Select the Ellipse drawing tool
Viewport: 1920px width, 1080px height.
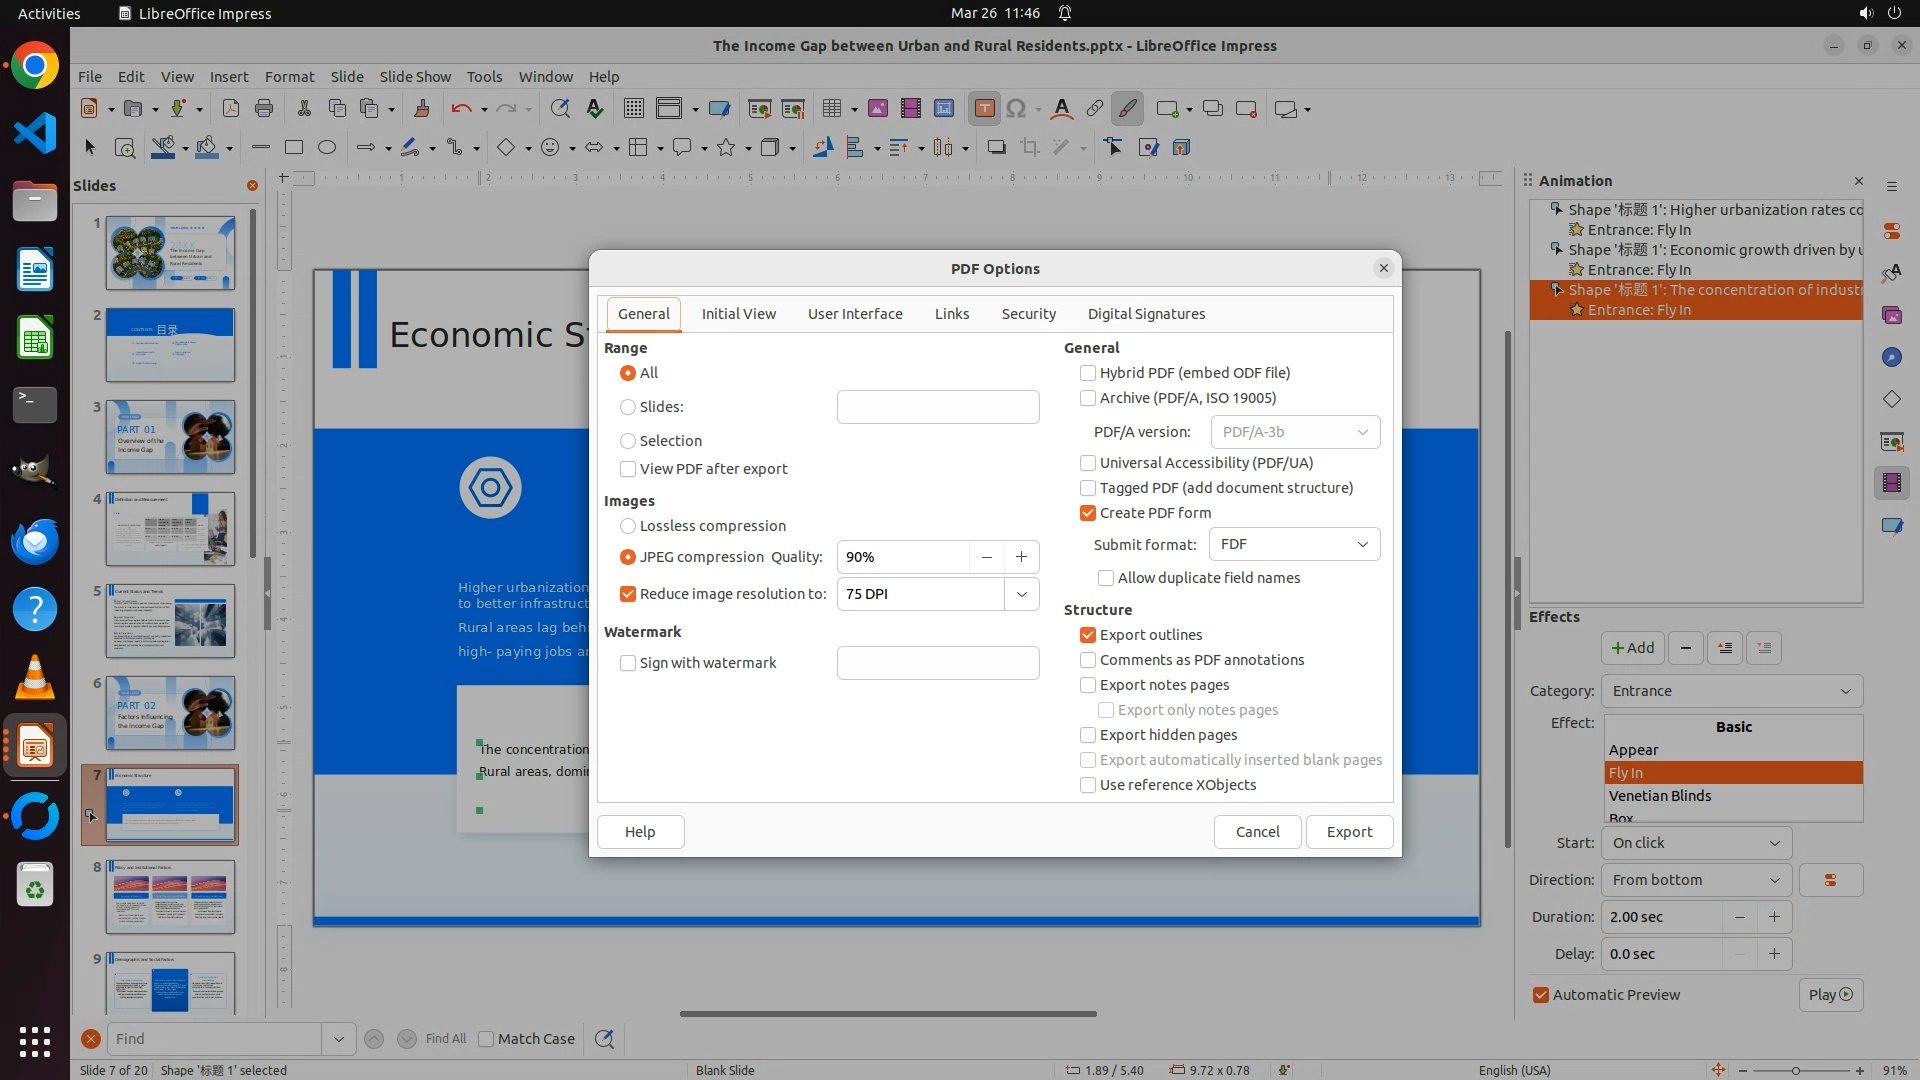click(x=327, y=148)
